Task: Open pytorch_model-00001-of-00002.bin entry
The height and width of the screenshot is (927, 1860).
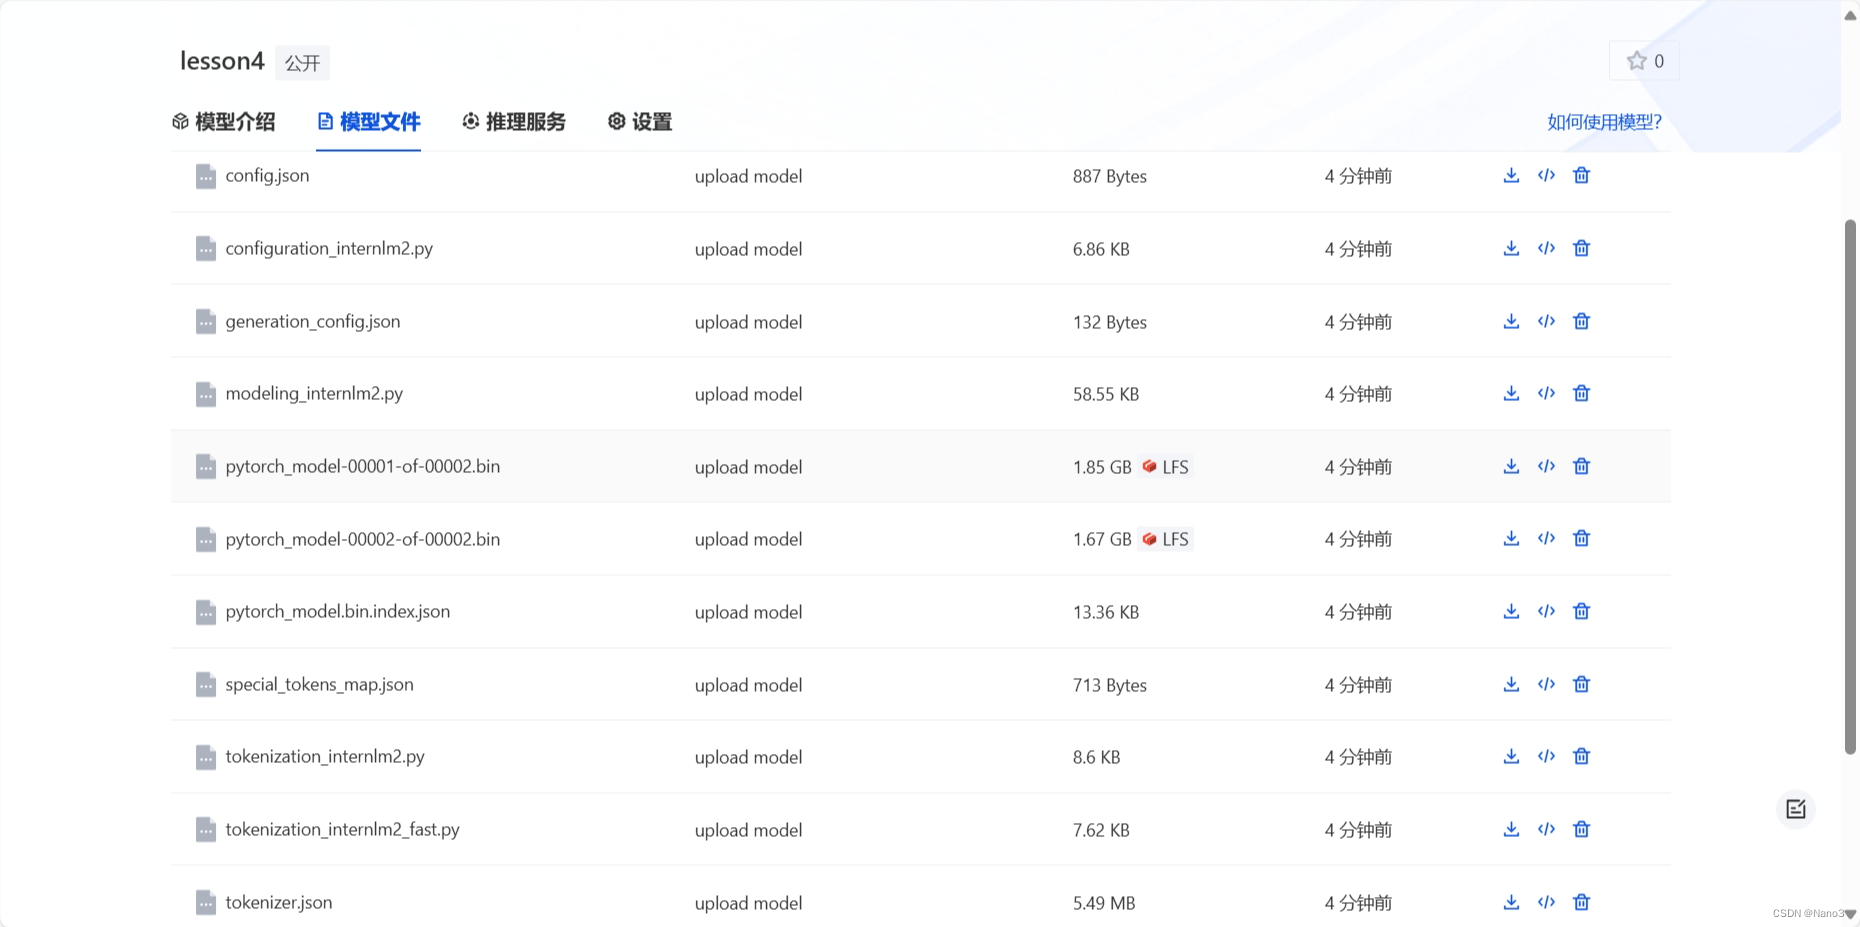Action: 363,467
